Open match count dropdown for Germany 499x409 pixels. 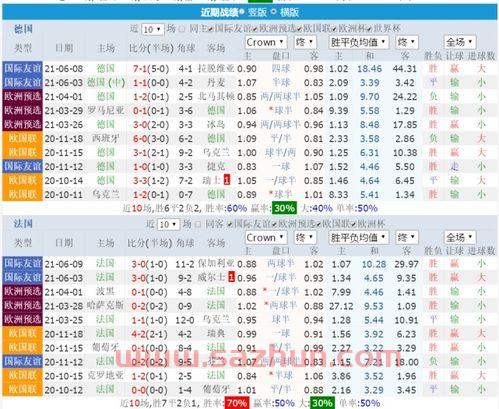point(153,29)
